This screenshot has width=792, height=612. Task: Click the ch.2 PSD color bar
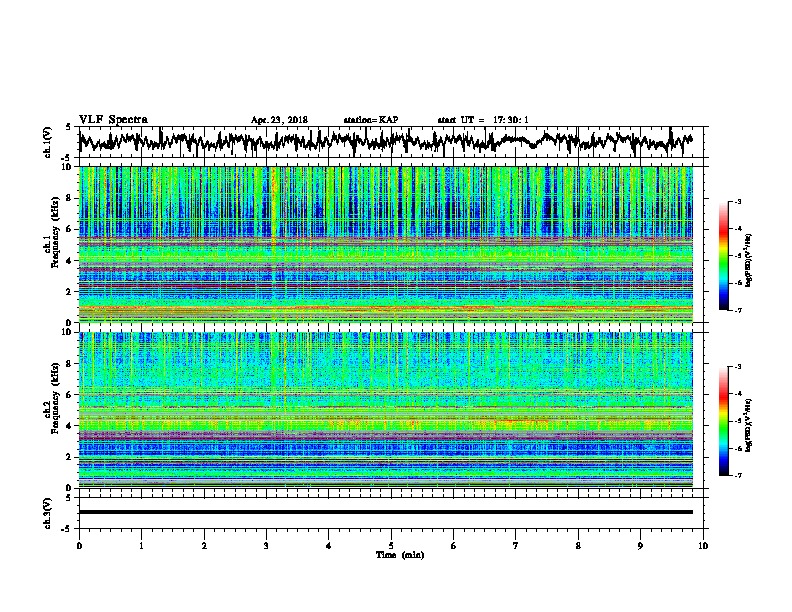[x=723, y=421]
